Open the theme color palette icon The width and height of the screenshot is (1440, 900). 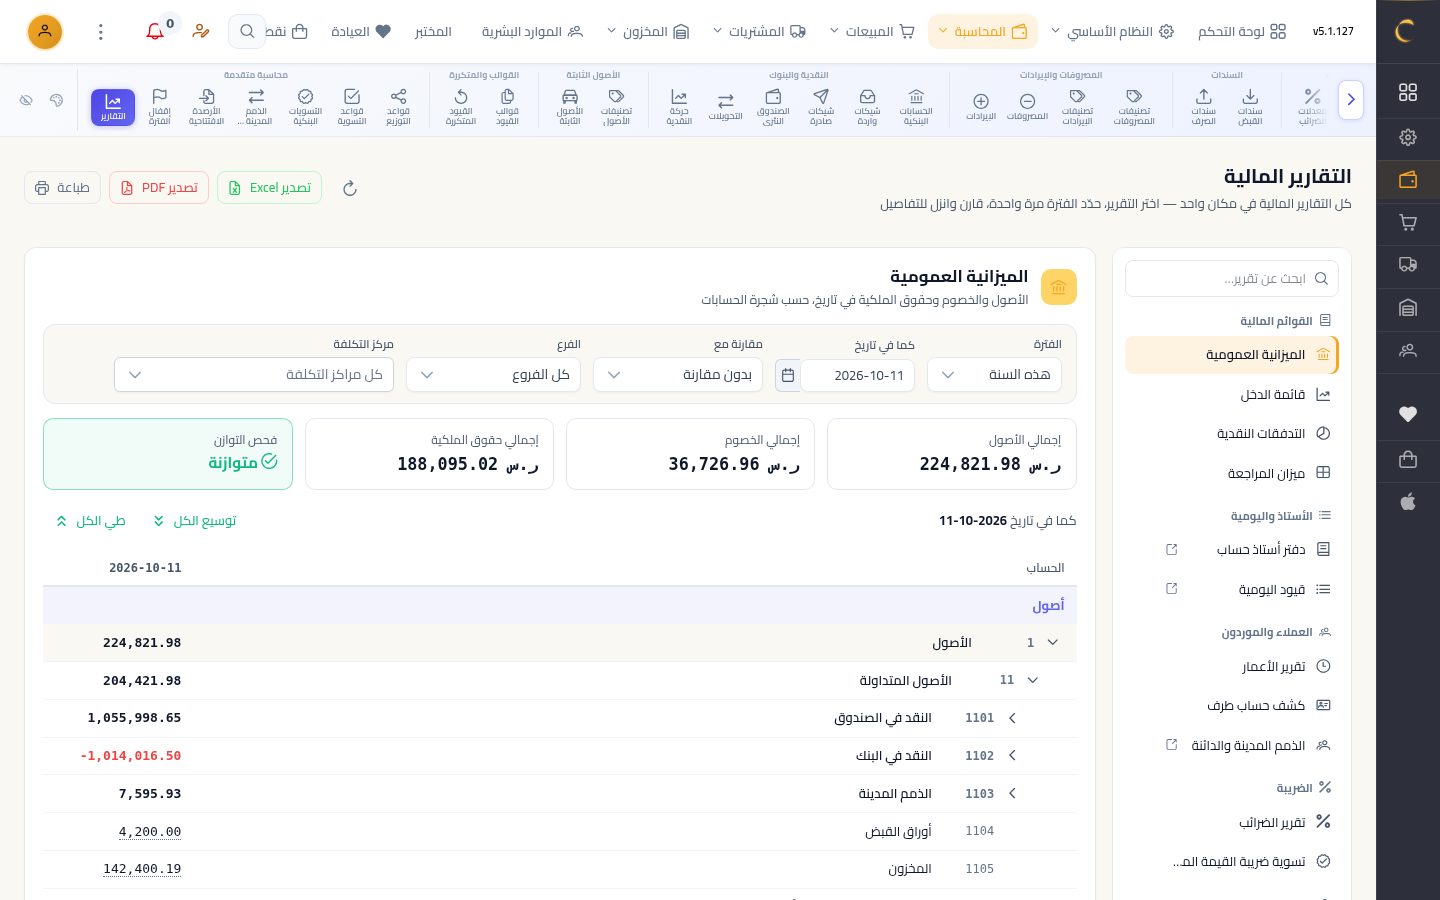coord(57,100)
